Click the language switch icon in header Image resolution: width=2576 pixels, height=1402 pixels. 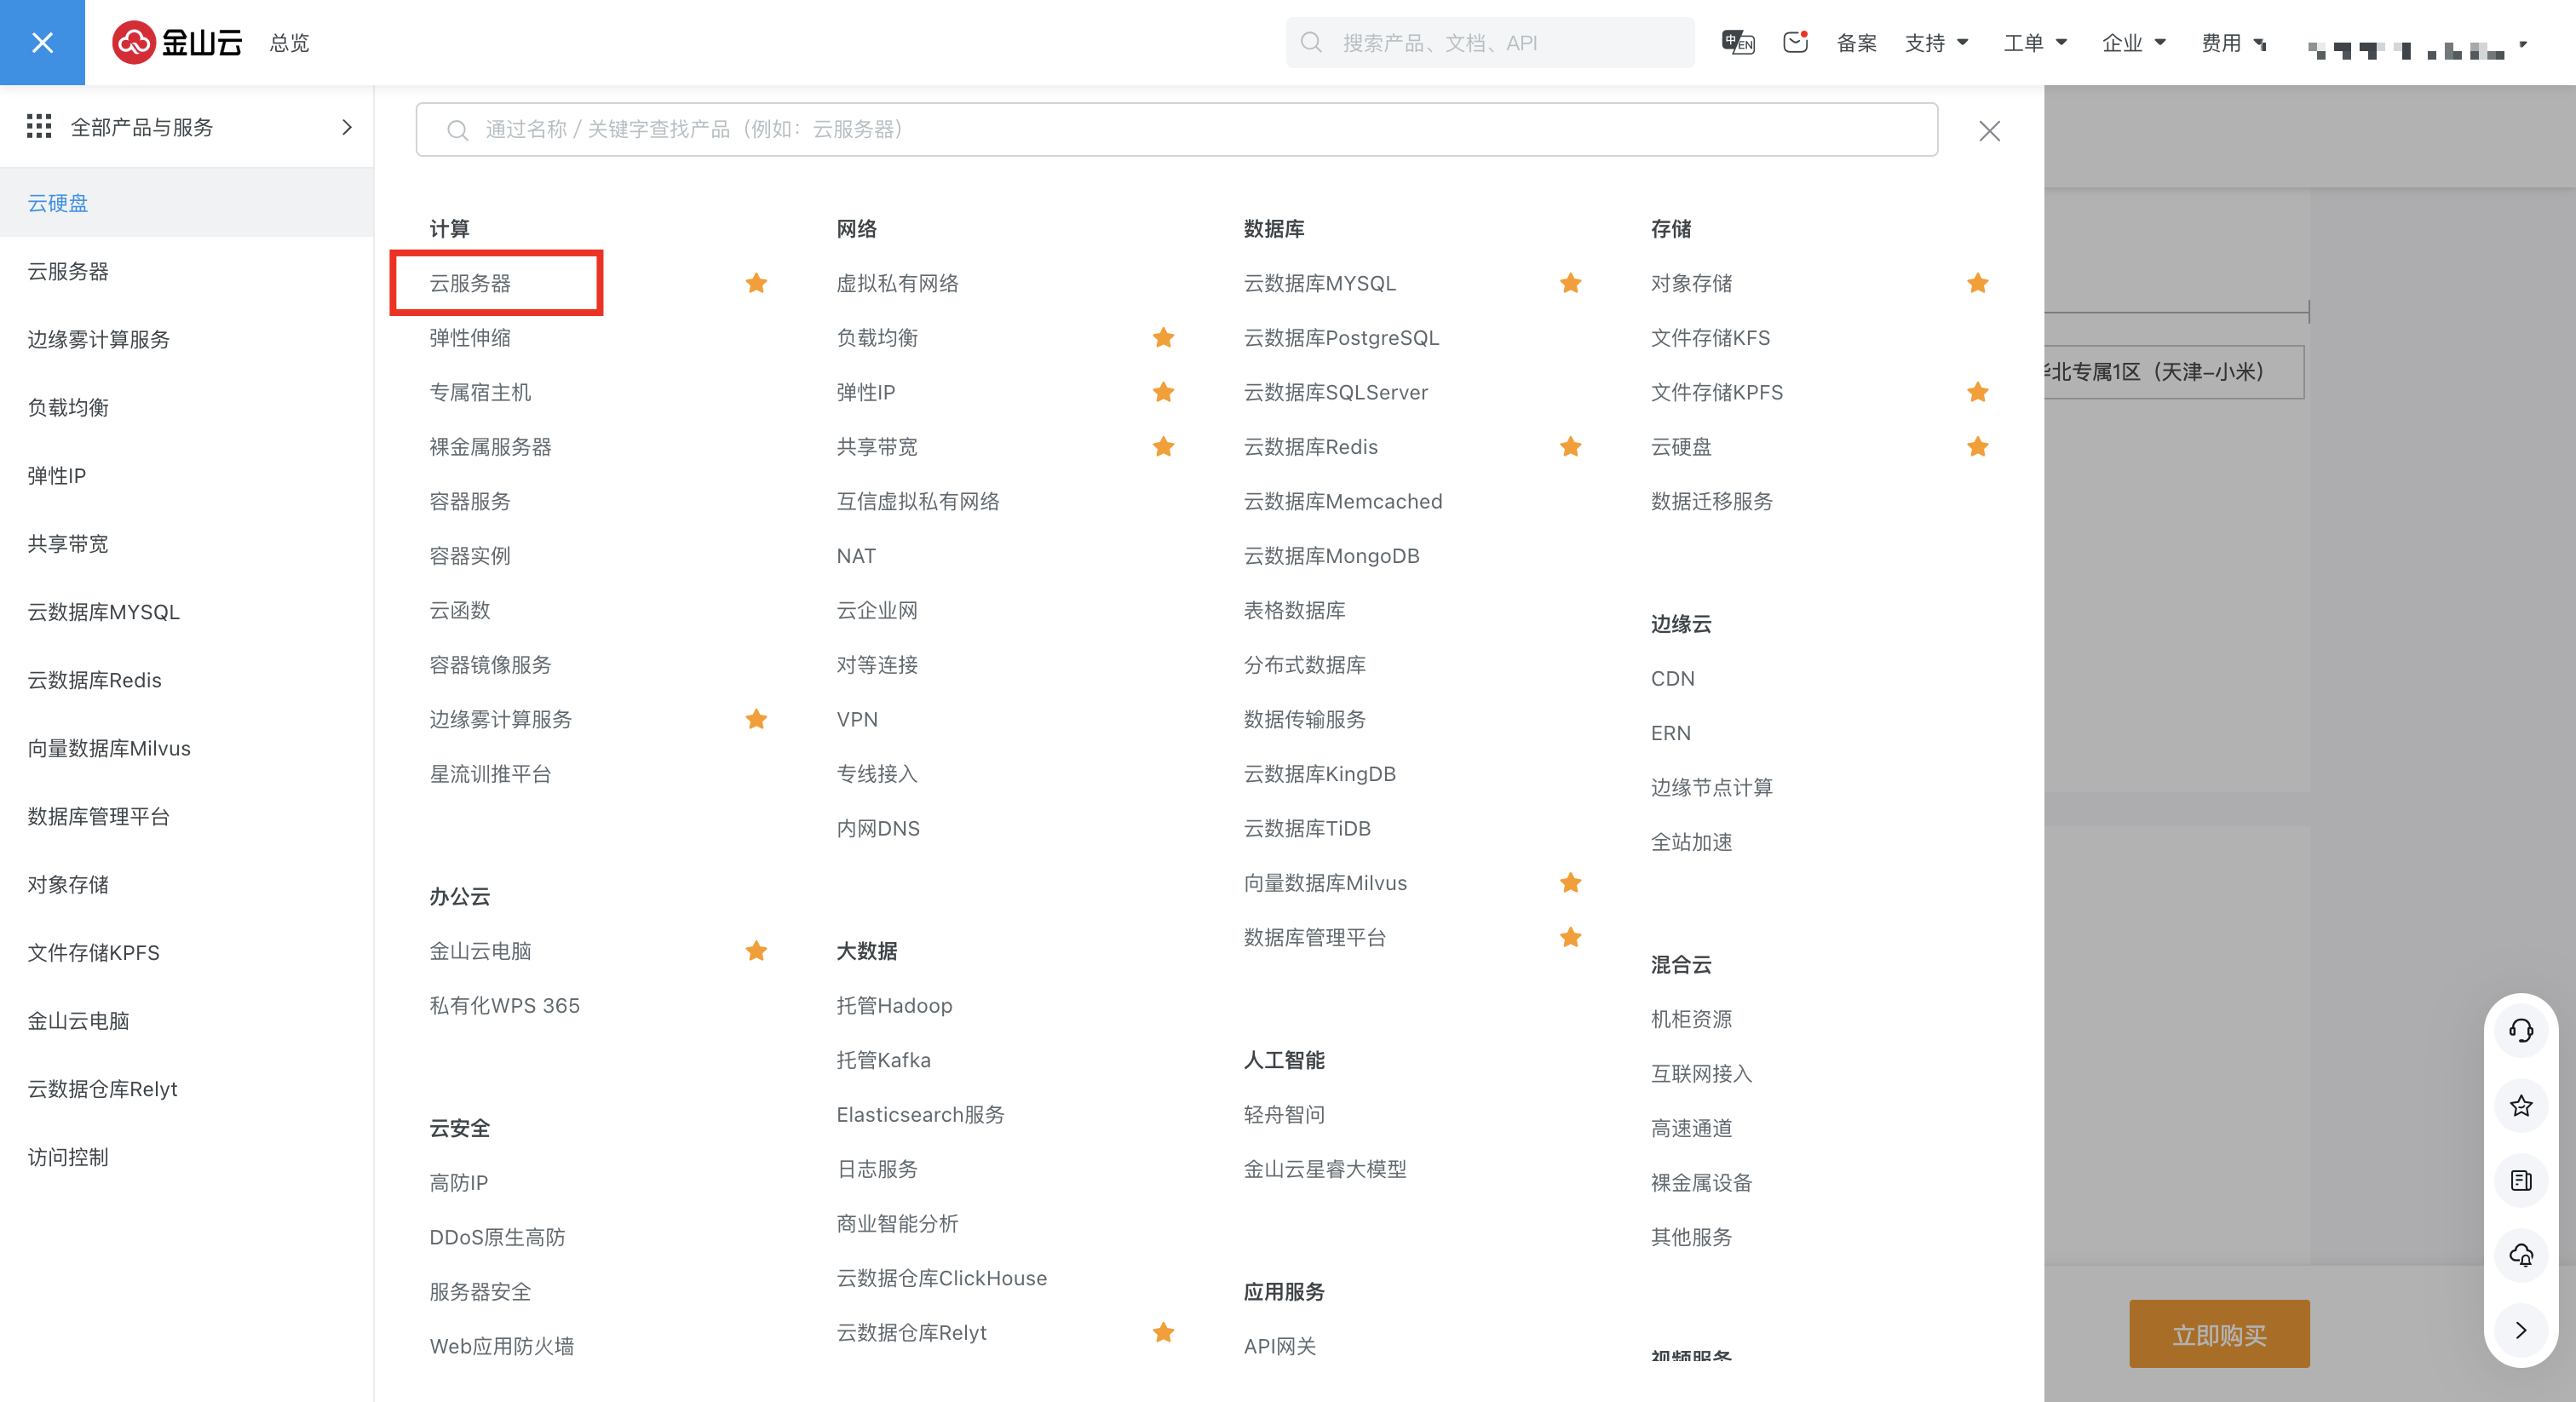(1738, 42)
